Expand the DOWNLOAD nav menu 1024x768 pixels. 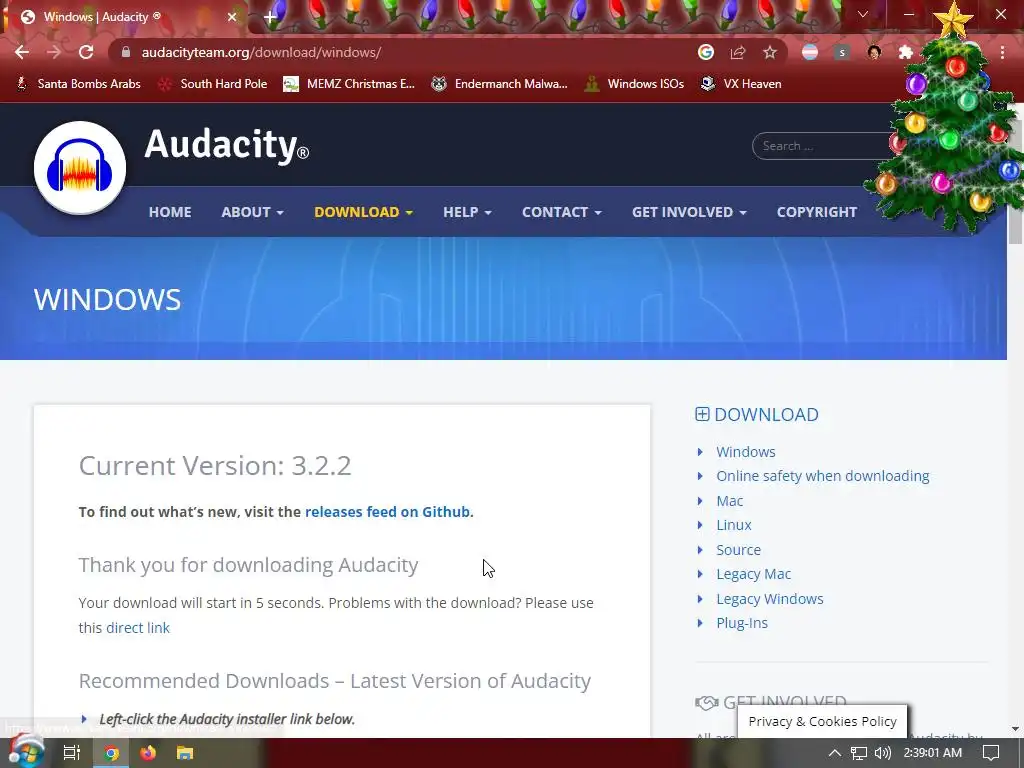(363, 212)
